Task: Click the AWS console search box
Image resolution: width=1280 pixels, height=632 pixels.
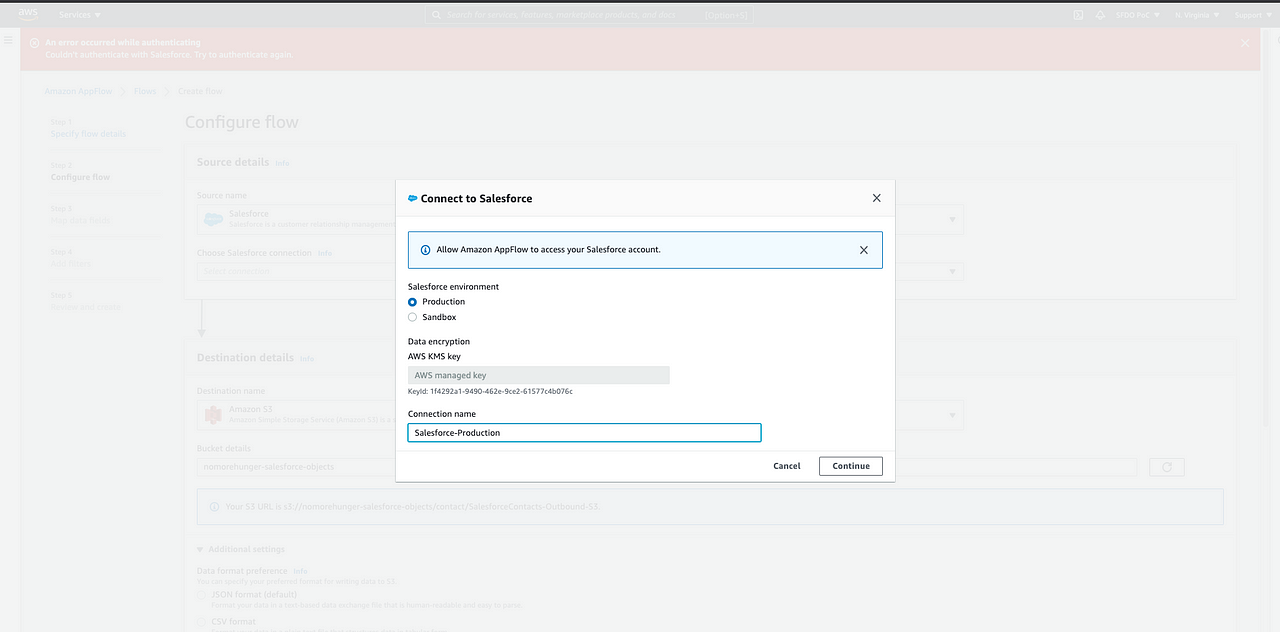Action: coord(590,15)
